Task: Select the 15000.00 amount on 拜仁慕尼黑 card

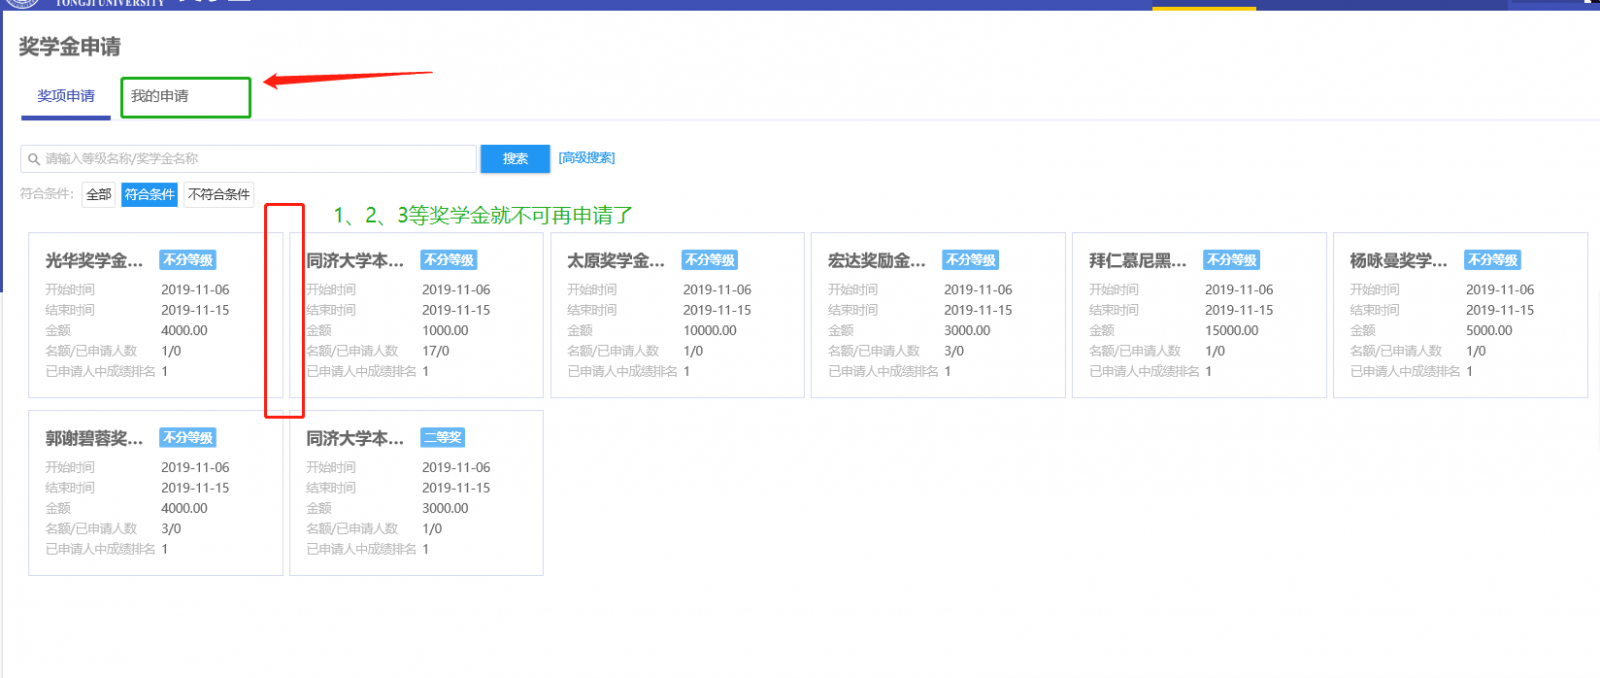Action: tap(1232, 331)
